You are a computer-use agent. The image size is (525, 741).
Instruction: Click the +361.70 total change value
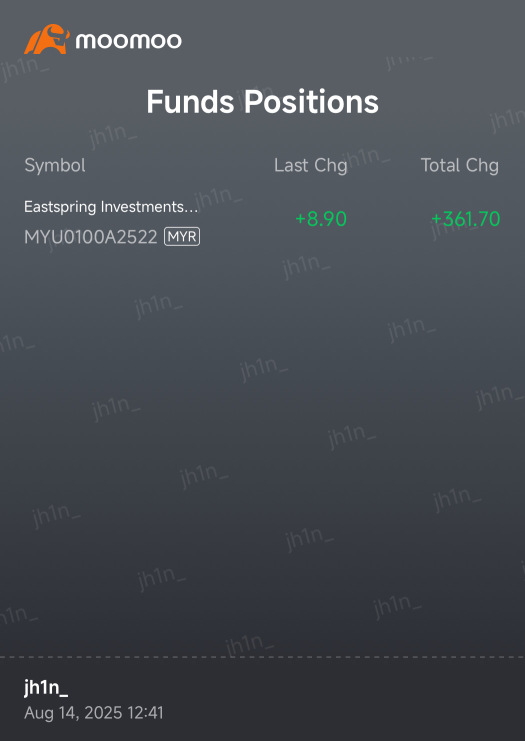(465, 219)
